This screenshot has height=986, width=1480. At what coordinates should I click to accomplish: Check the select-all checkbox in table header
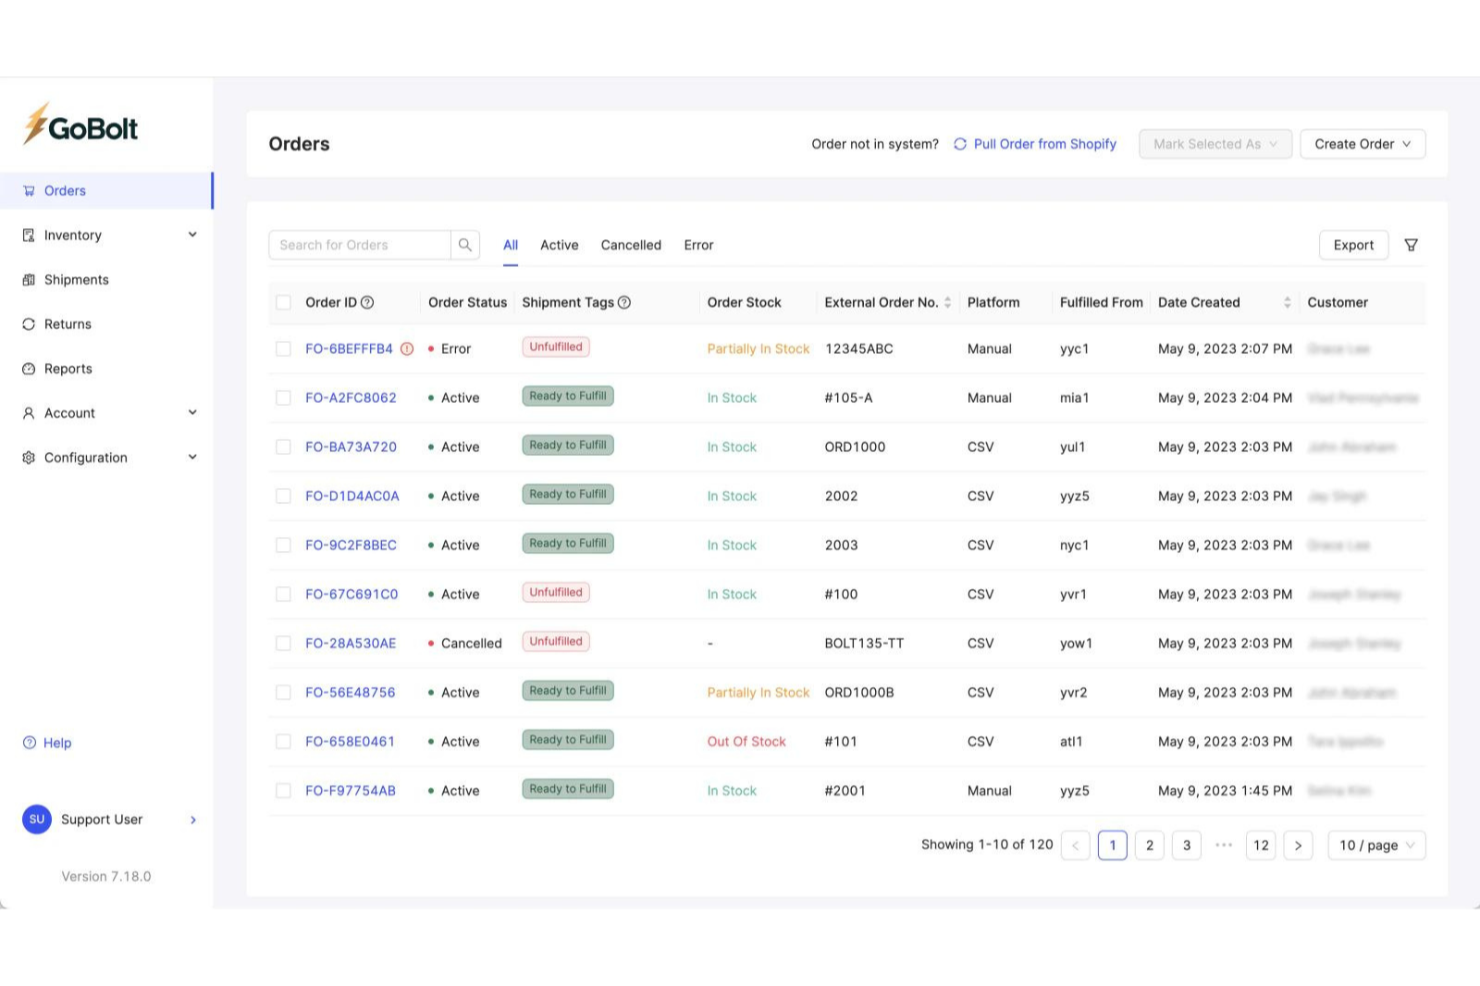point(283,301)
